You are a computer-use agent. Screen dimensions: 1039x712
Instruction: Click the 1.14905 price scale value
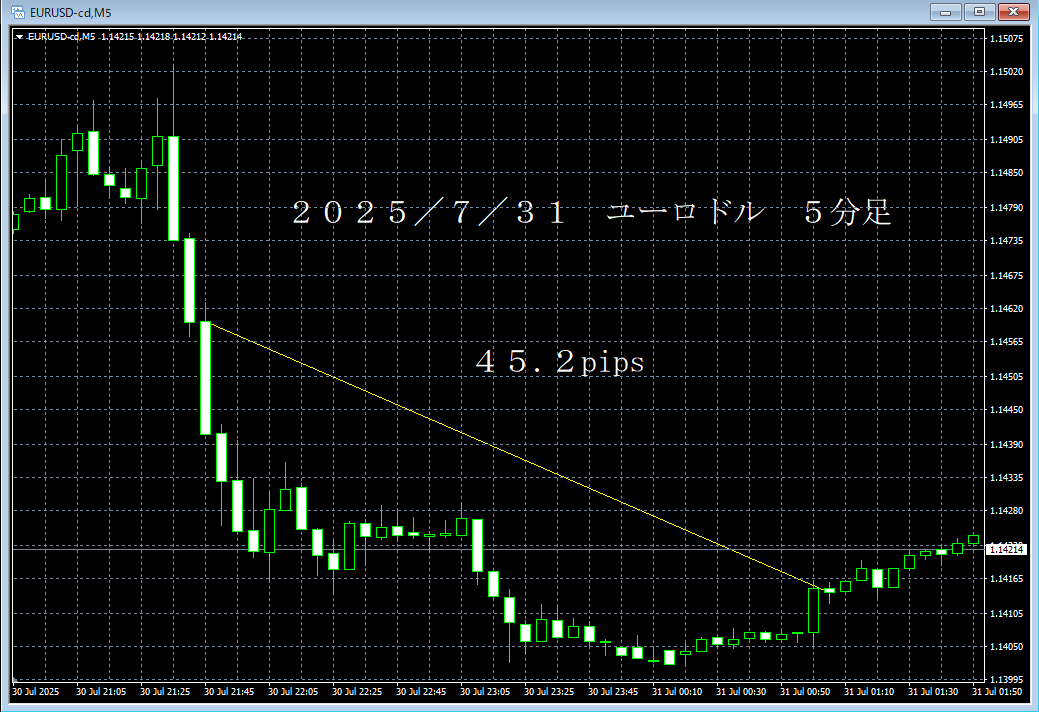tap(1007, 139)
